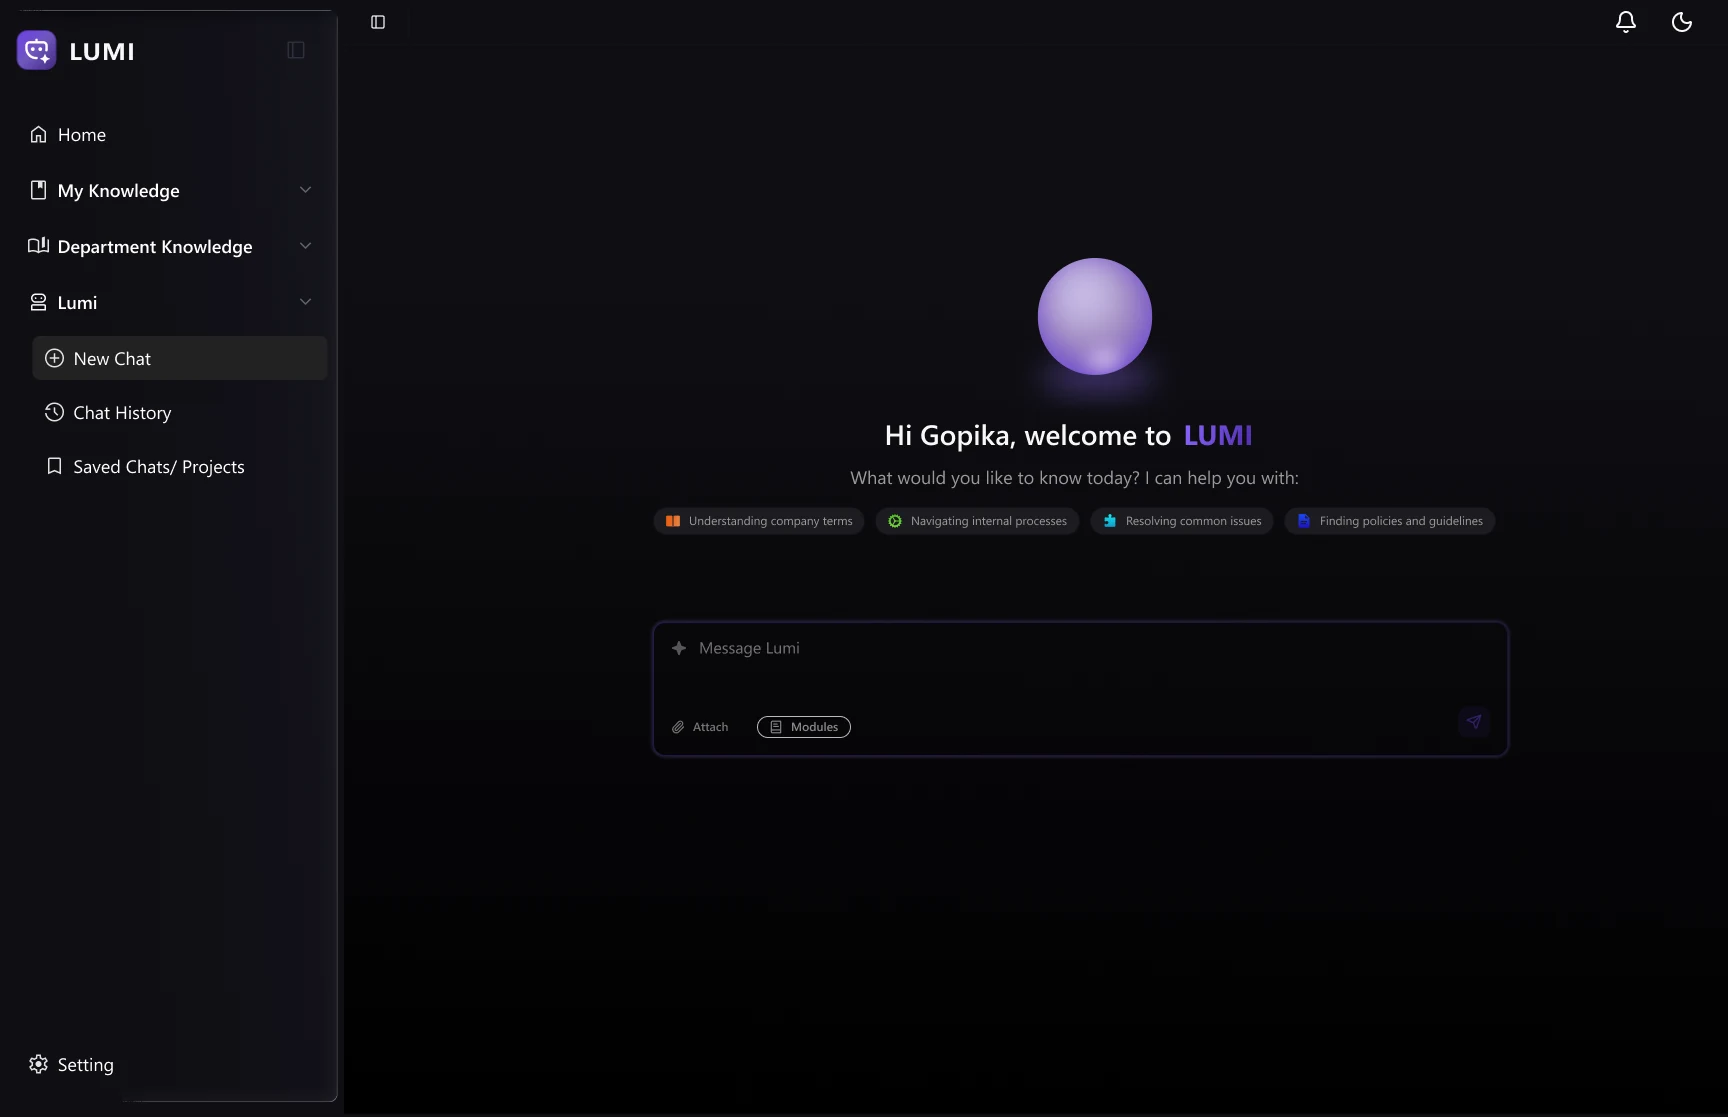Send message with paper plane icon

(x=1474, y=722)
